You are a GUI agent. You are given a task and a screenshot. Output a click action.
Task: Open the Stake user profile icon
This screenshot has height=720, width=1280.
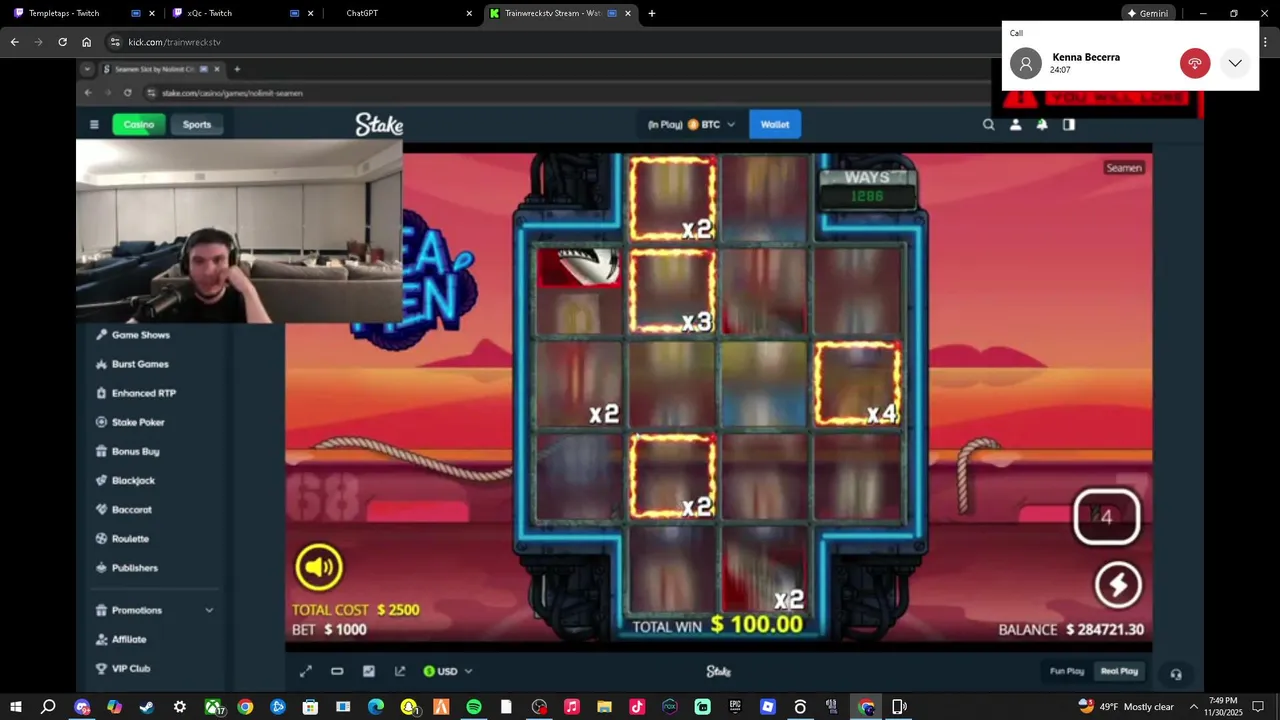[x=1015, y=125]
